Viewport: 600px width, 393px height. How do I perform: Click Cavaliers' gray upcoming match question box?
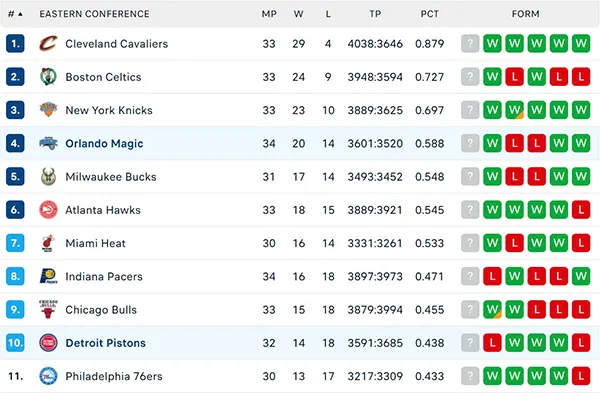coord(470,43)
